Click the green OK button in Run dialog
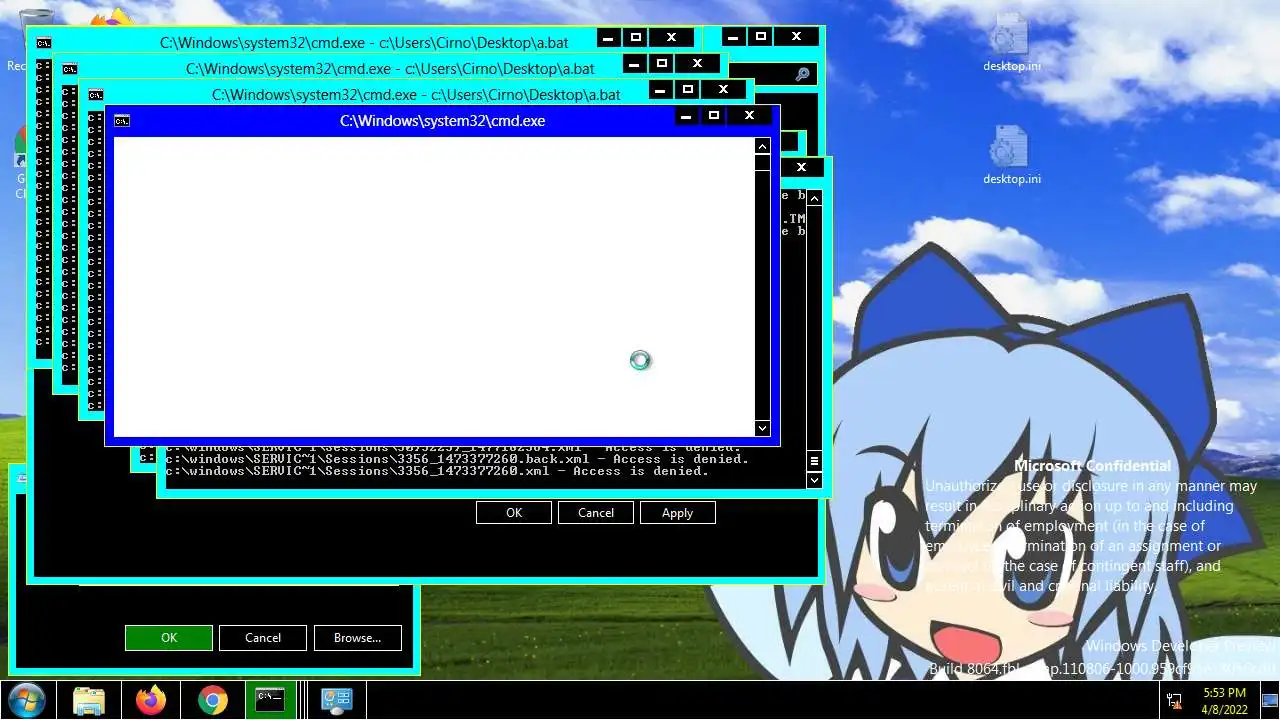Screen dimensions: 1280x720 point(169,638)
